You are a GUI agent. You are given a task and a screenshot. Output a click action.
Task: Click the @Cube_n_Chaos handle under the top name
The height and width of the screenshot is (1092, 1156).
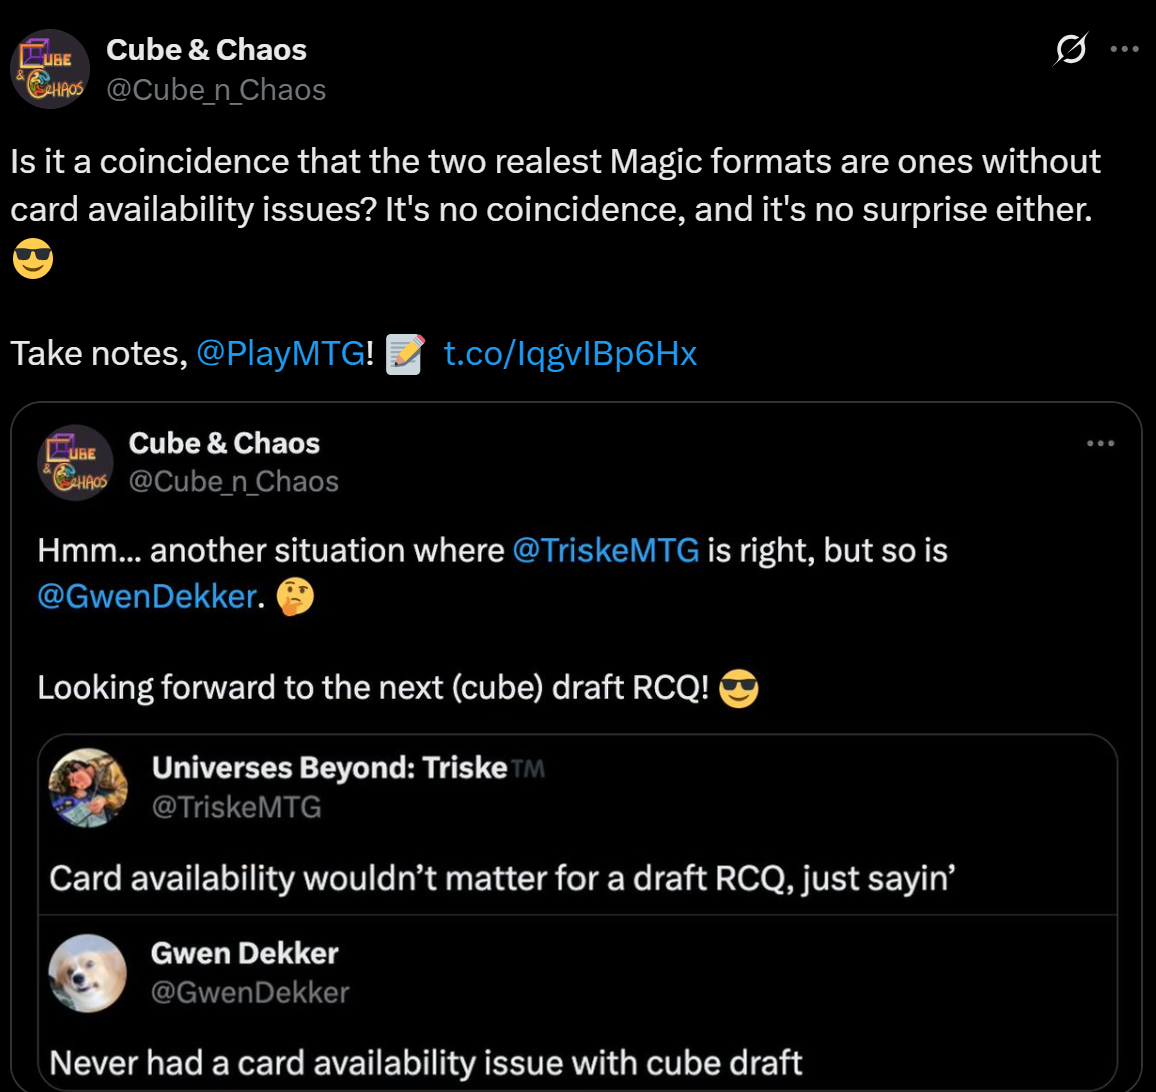(216, 90)
